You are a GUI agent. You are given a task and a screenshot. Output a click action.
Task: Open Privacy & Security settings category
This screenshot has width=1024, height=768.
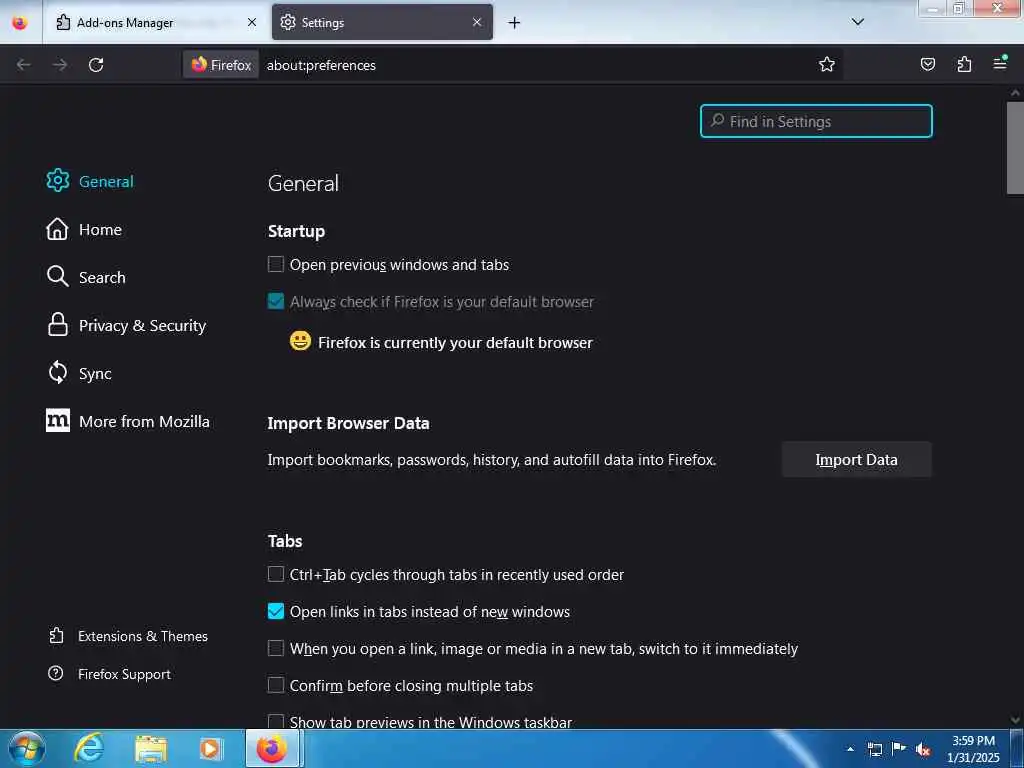pos(142,325)
